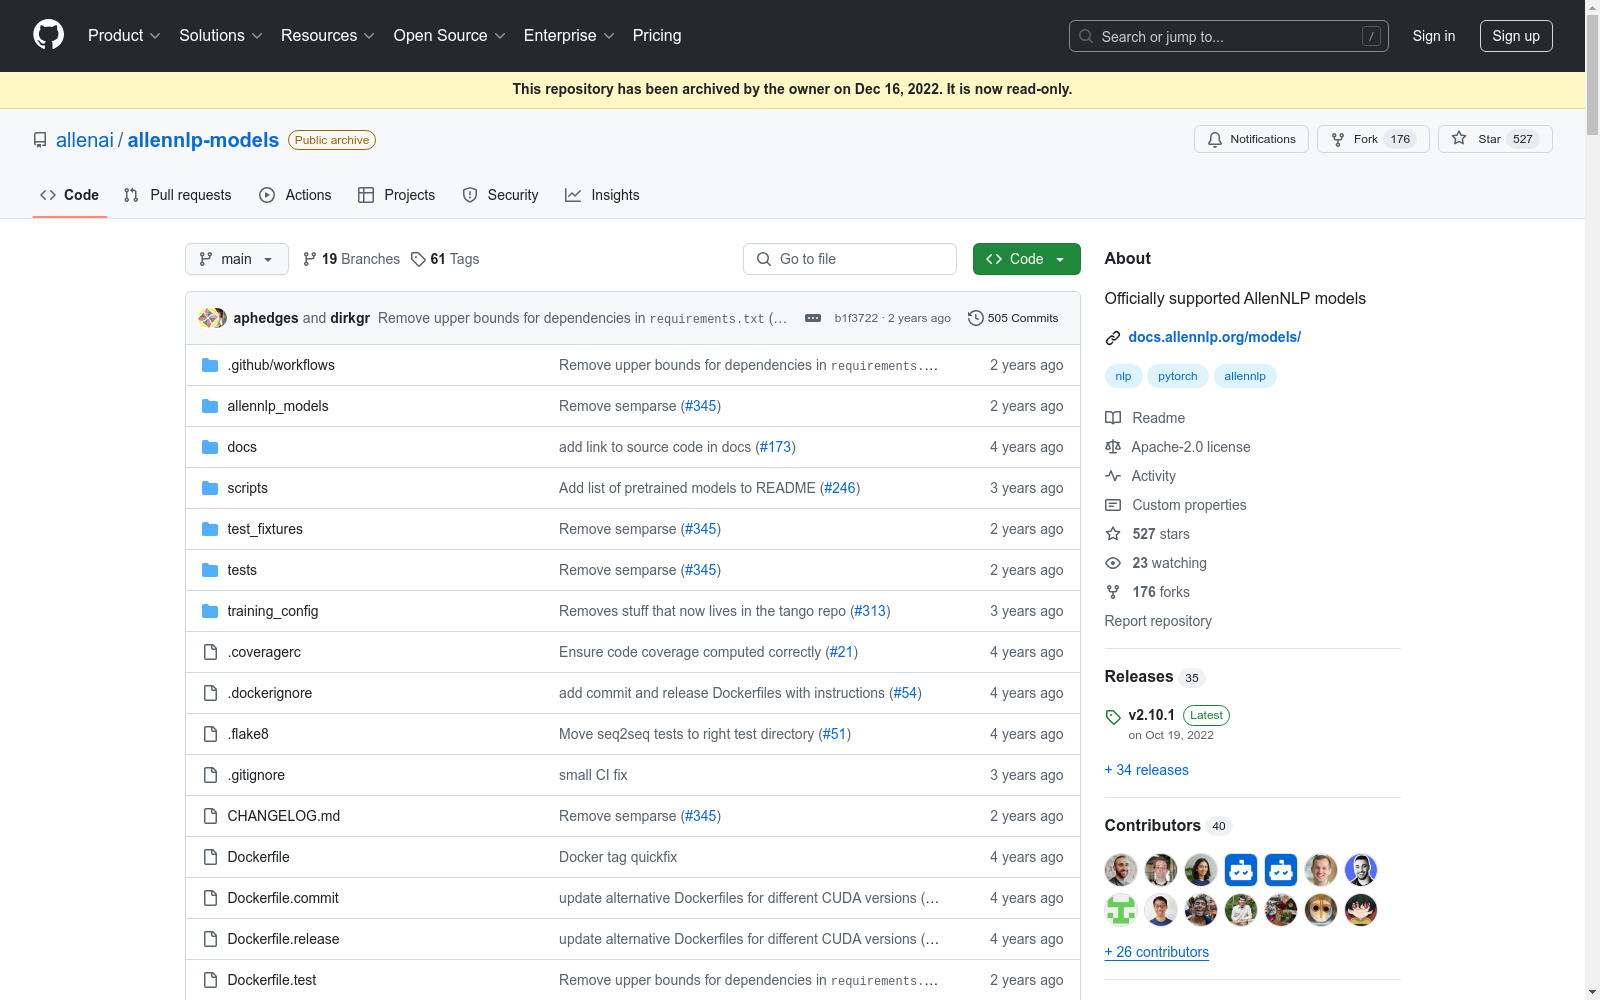This screenshot has height=1000, width=1600.
Task: Open the + 34 releases link
Action: pos(1147,770)
